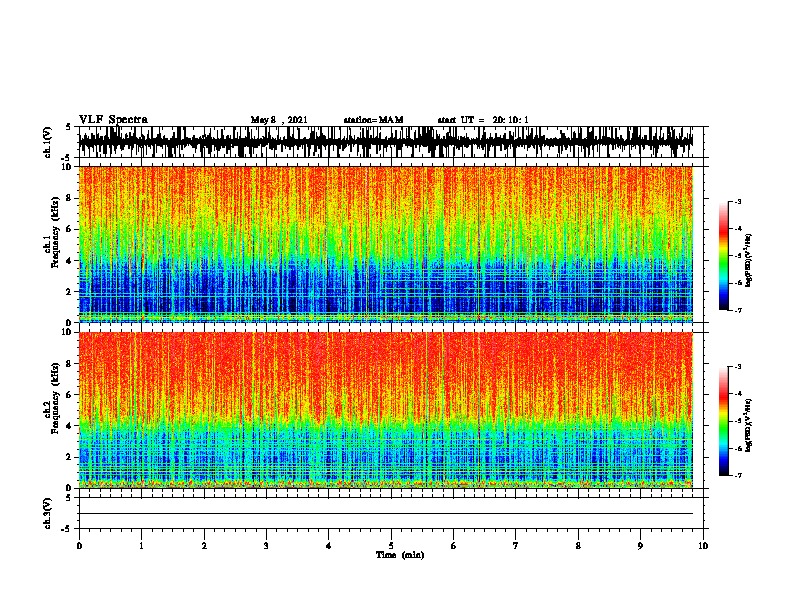Click the 10 tick on the Time axis

pyautogui.click(x=703, y=546)
